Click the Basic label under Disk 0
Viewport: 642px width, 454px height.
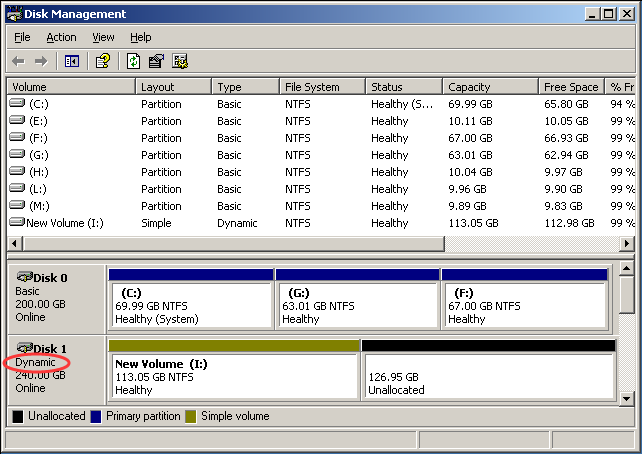(x=27, y=291)
